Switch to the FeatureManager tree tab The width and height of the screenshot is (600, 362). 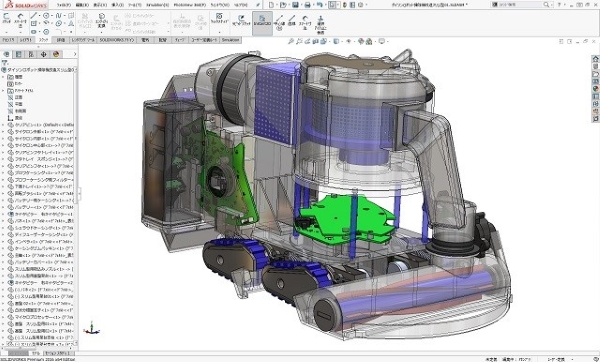(6, 54)
